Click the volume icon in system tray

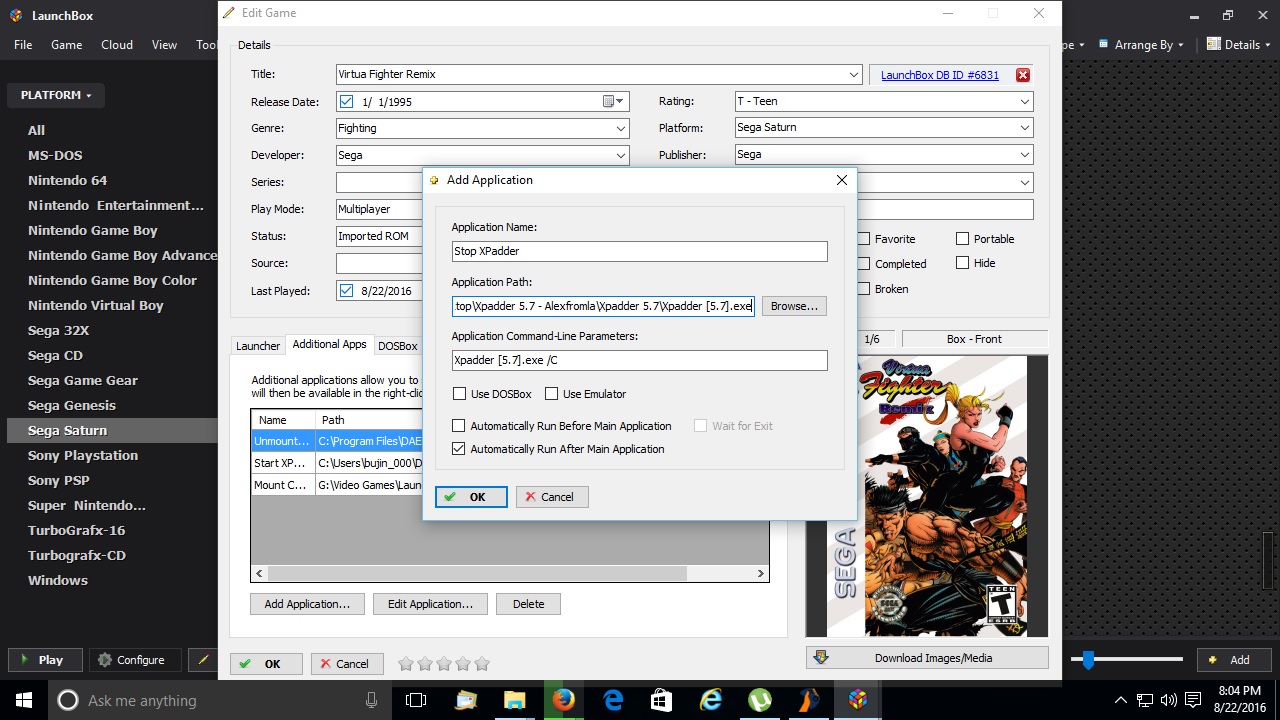[1170, 701]
